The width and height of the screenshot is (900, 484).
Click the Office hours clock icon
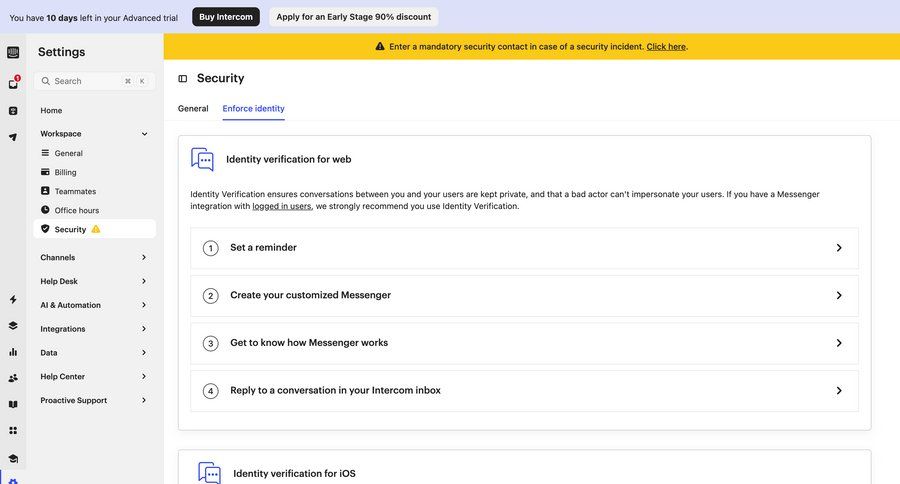pyautogui.click(x=45, y=210)
